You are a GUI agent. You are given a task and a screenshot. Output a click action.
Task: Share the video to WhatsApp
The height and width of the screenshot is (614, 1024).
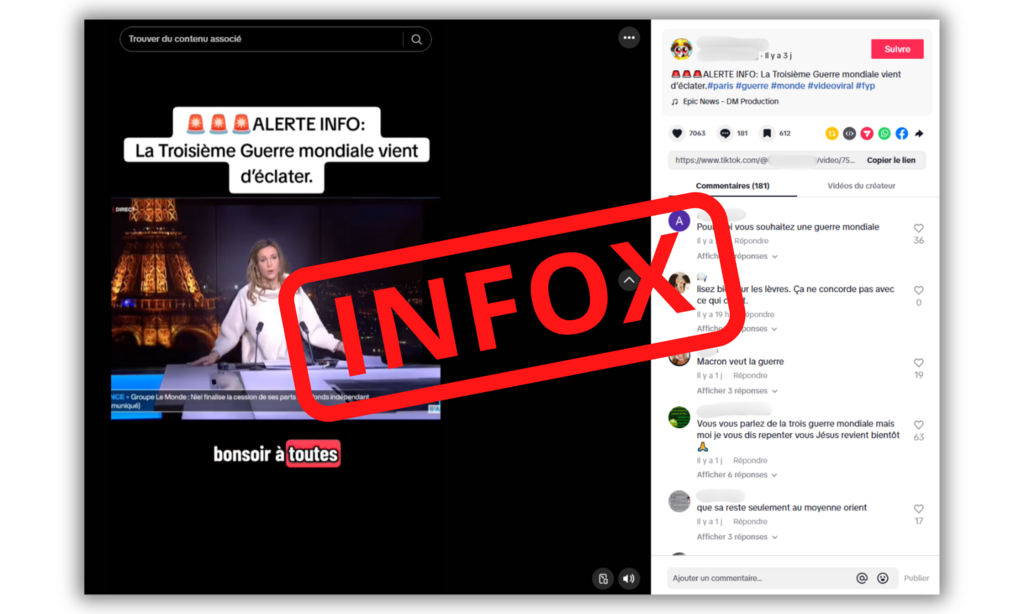[x=884, y=133]
